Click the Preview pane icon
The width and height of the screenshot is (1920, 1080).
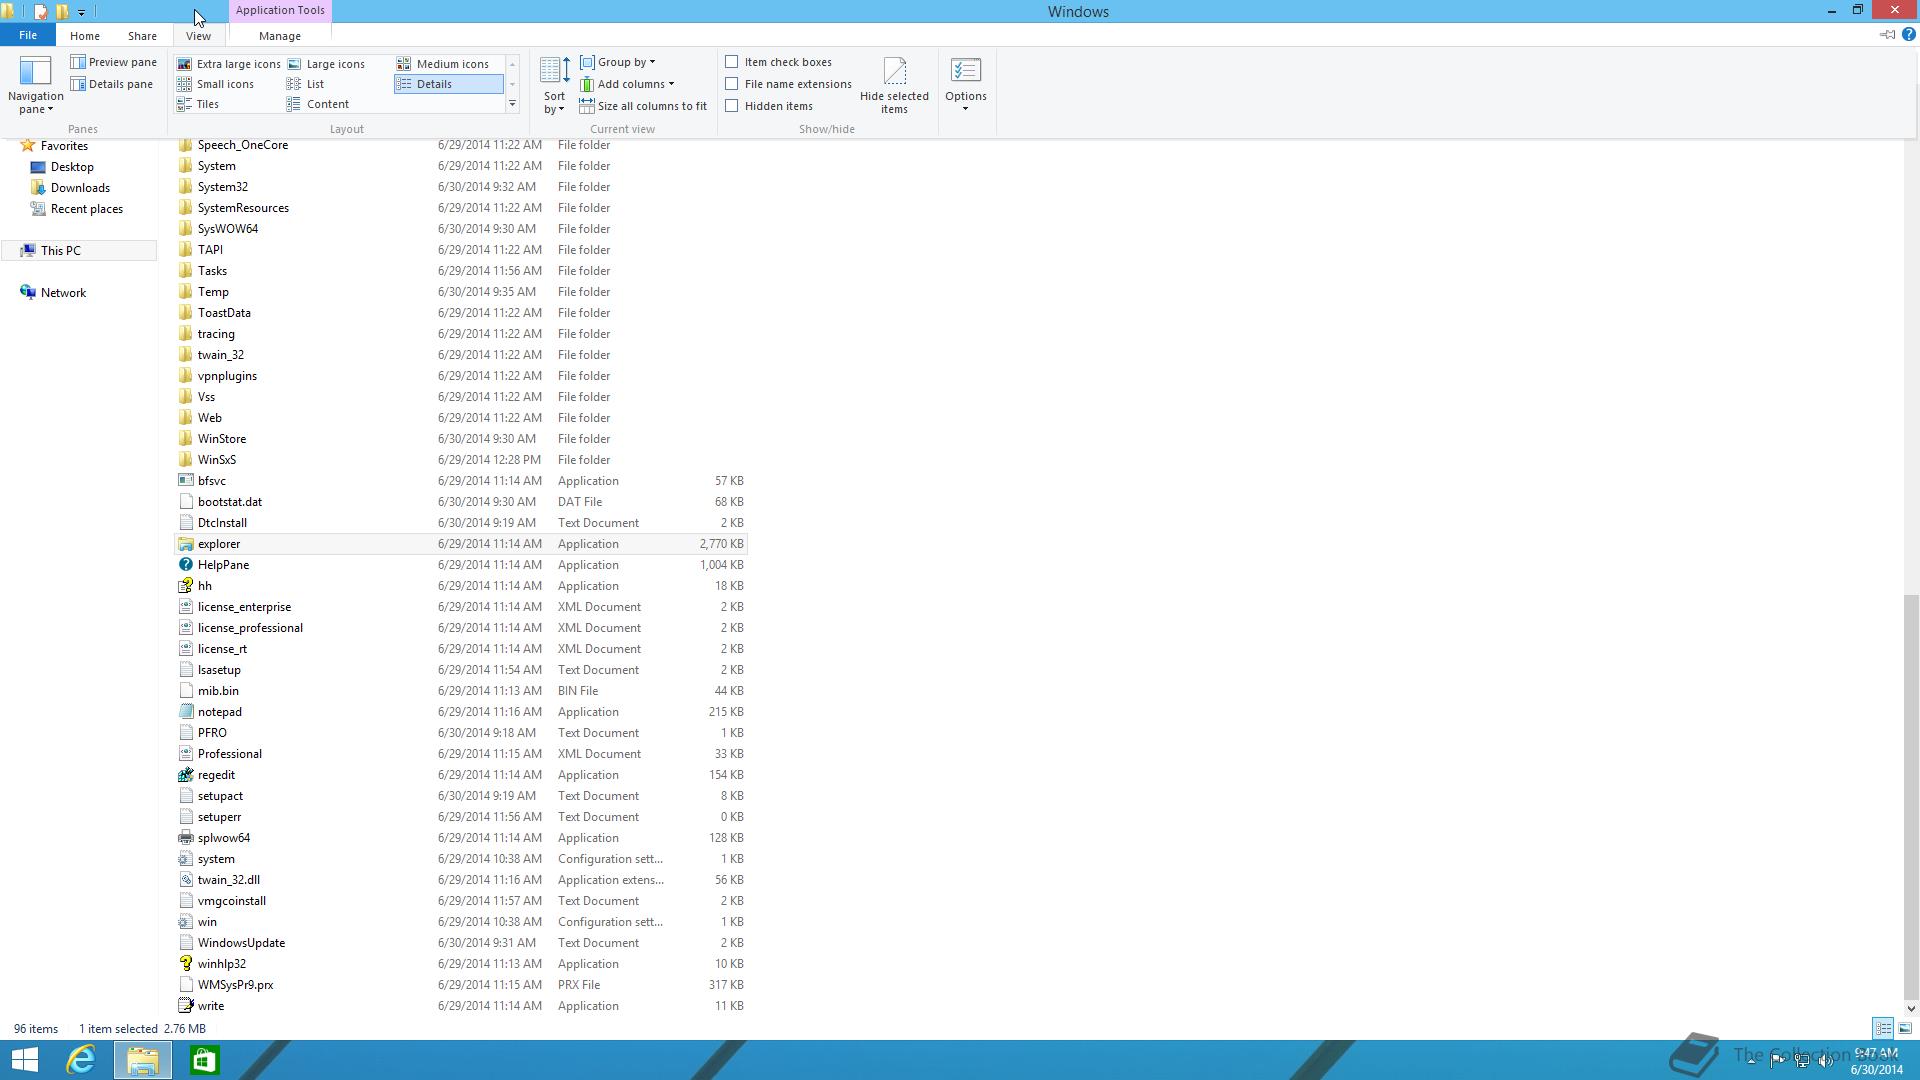tap(78, 62)
